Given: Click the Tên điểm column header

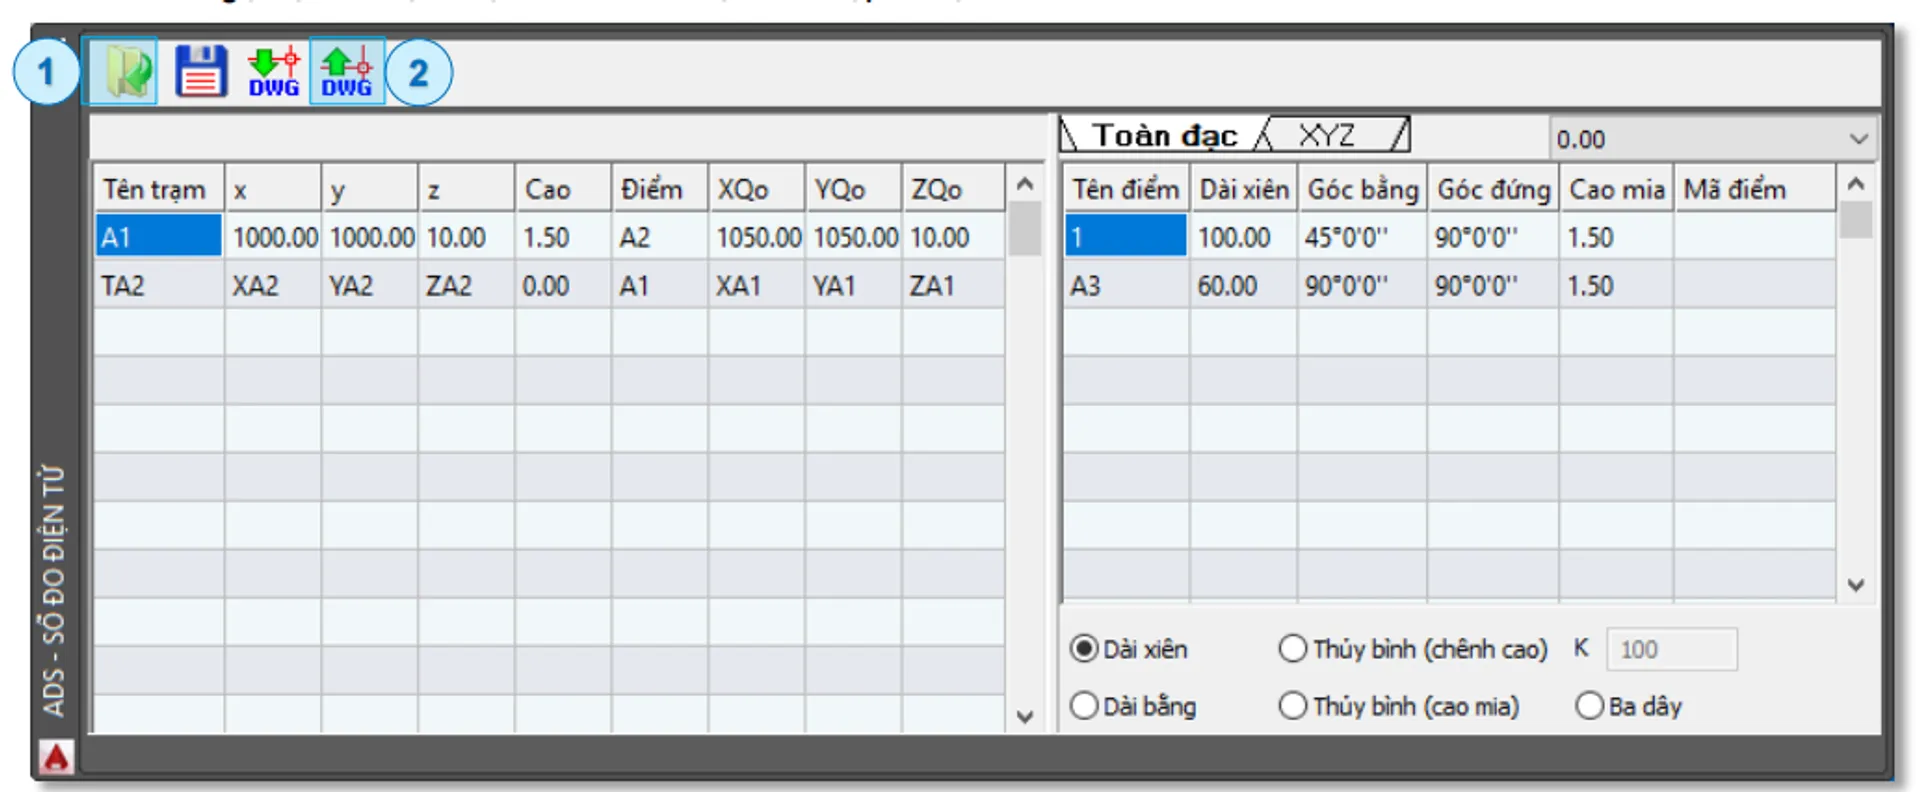Looking at the screenshot, I should pos(1126,189).
